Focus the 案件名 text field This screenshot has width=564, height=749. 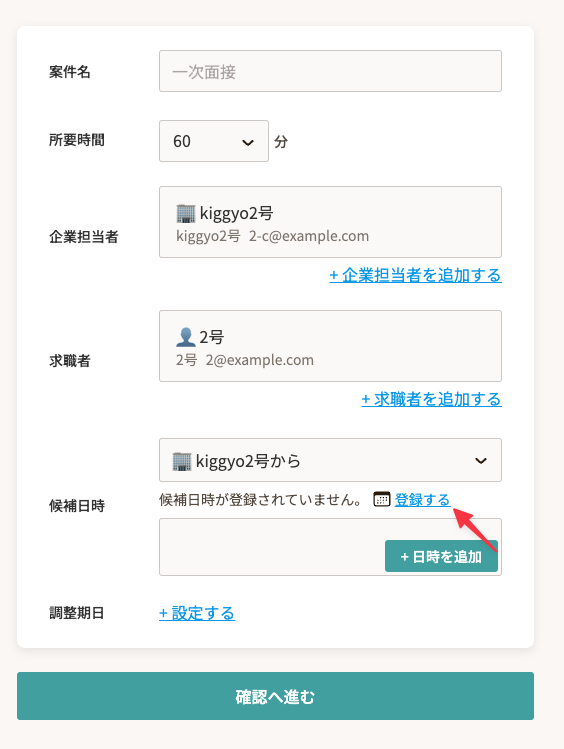point(330,71)
